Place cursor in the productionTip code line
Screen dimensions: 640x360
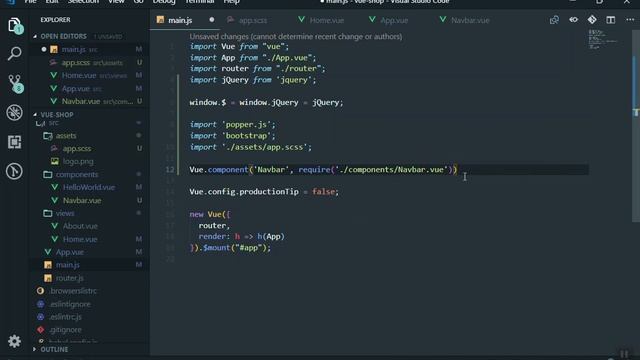click(x=264, y=192)
